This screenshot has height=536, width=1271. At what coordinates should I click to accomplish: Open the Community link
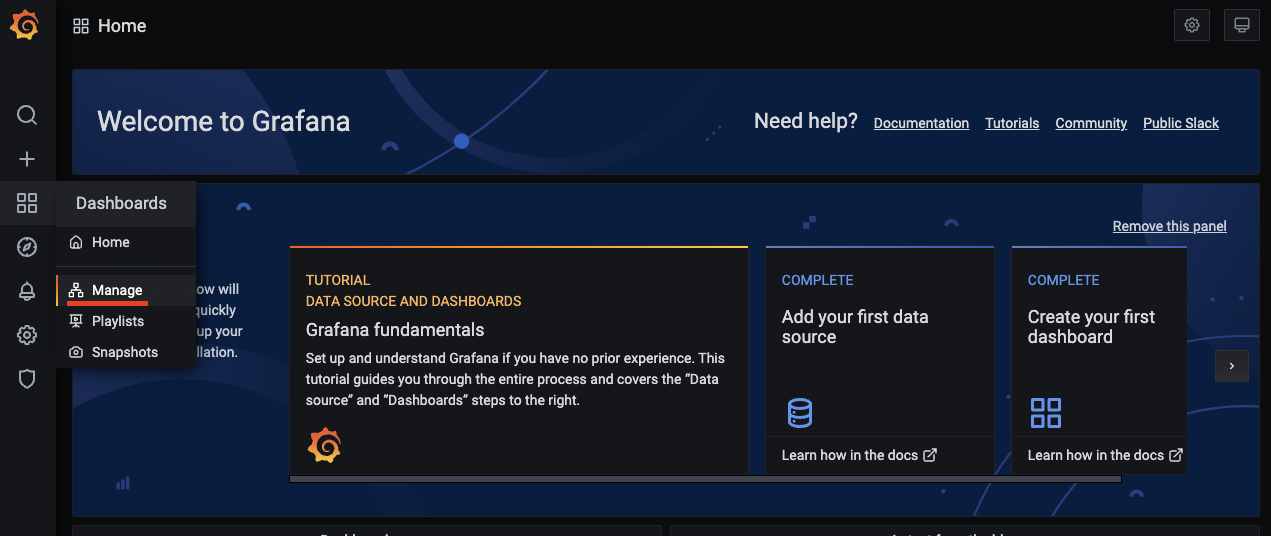(1091, 123)
